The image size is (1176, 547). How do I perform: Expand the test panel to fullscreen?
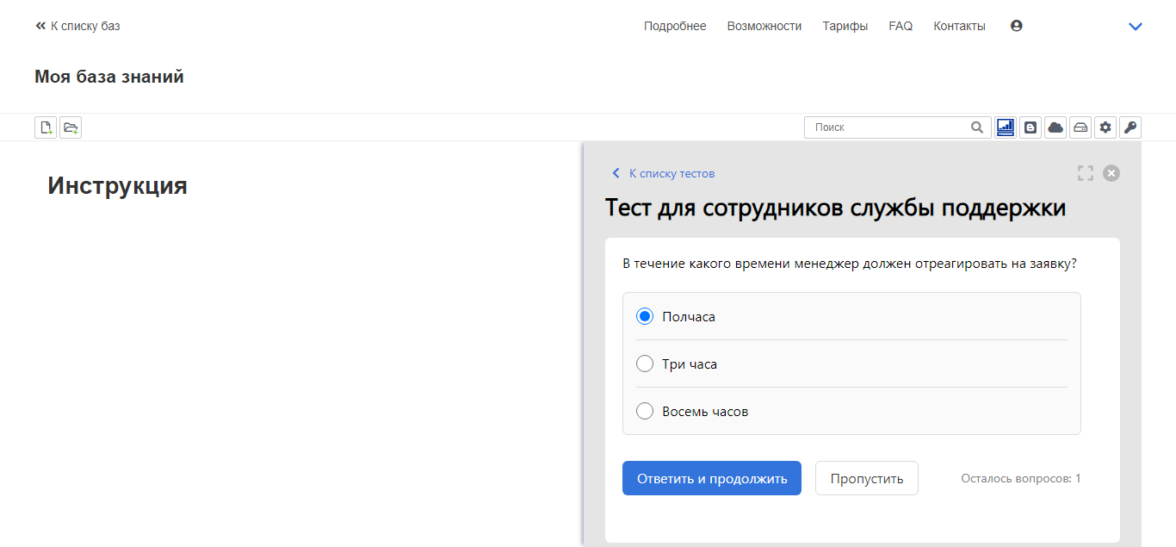coord(1085,173)
